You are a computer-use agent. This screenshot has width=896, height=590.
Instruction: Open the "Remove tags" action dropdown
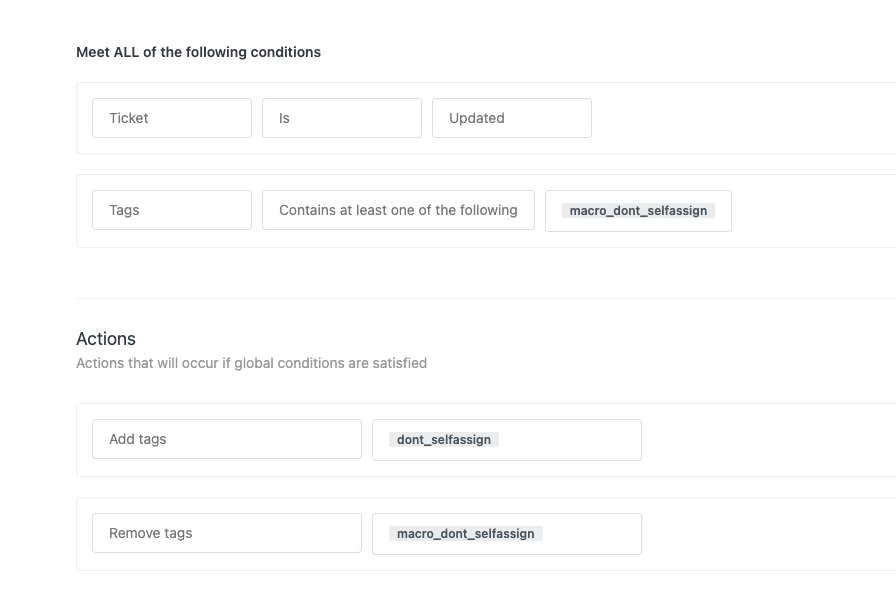click(x=226, y=533)
